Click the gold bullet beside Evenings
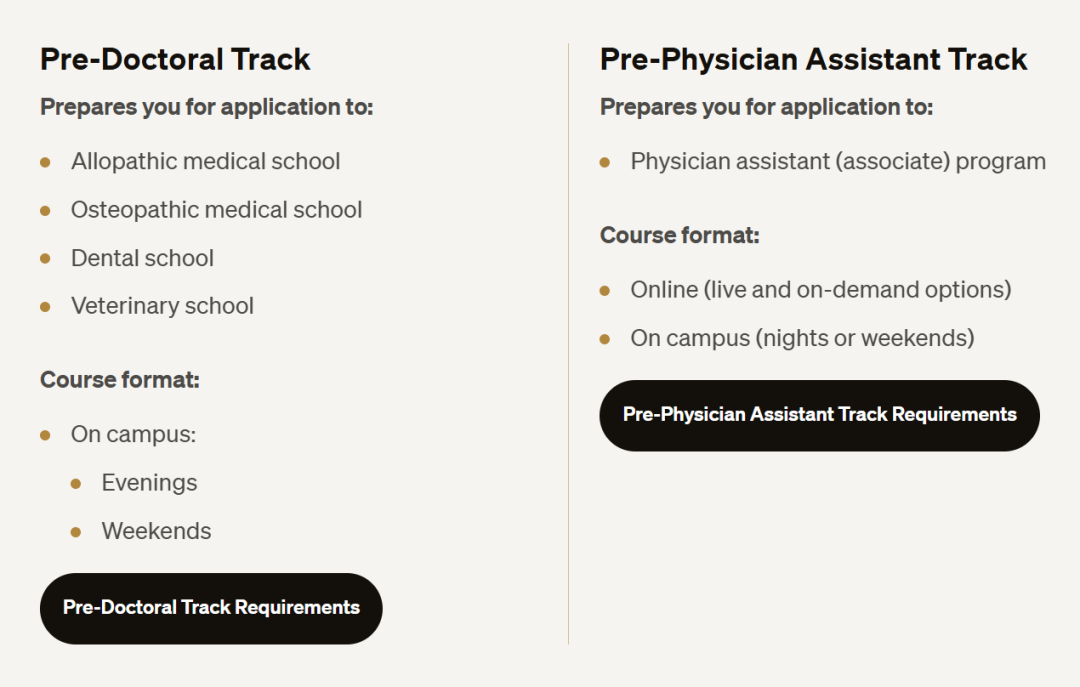Image resolution: width=1080 pixels, height=687 pixels. pos(76,484)
